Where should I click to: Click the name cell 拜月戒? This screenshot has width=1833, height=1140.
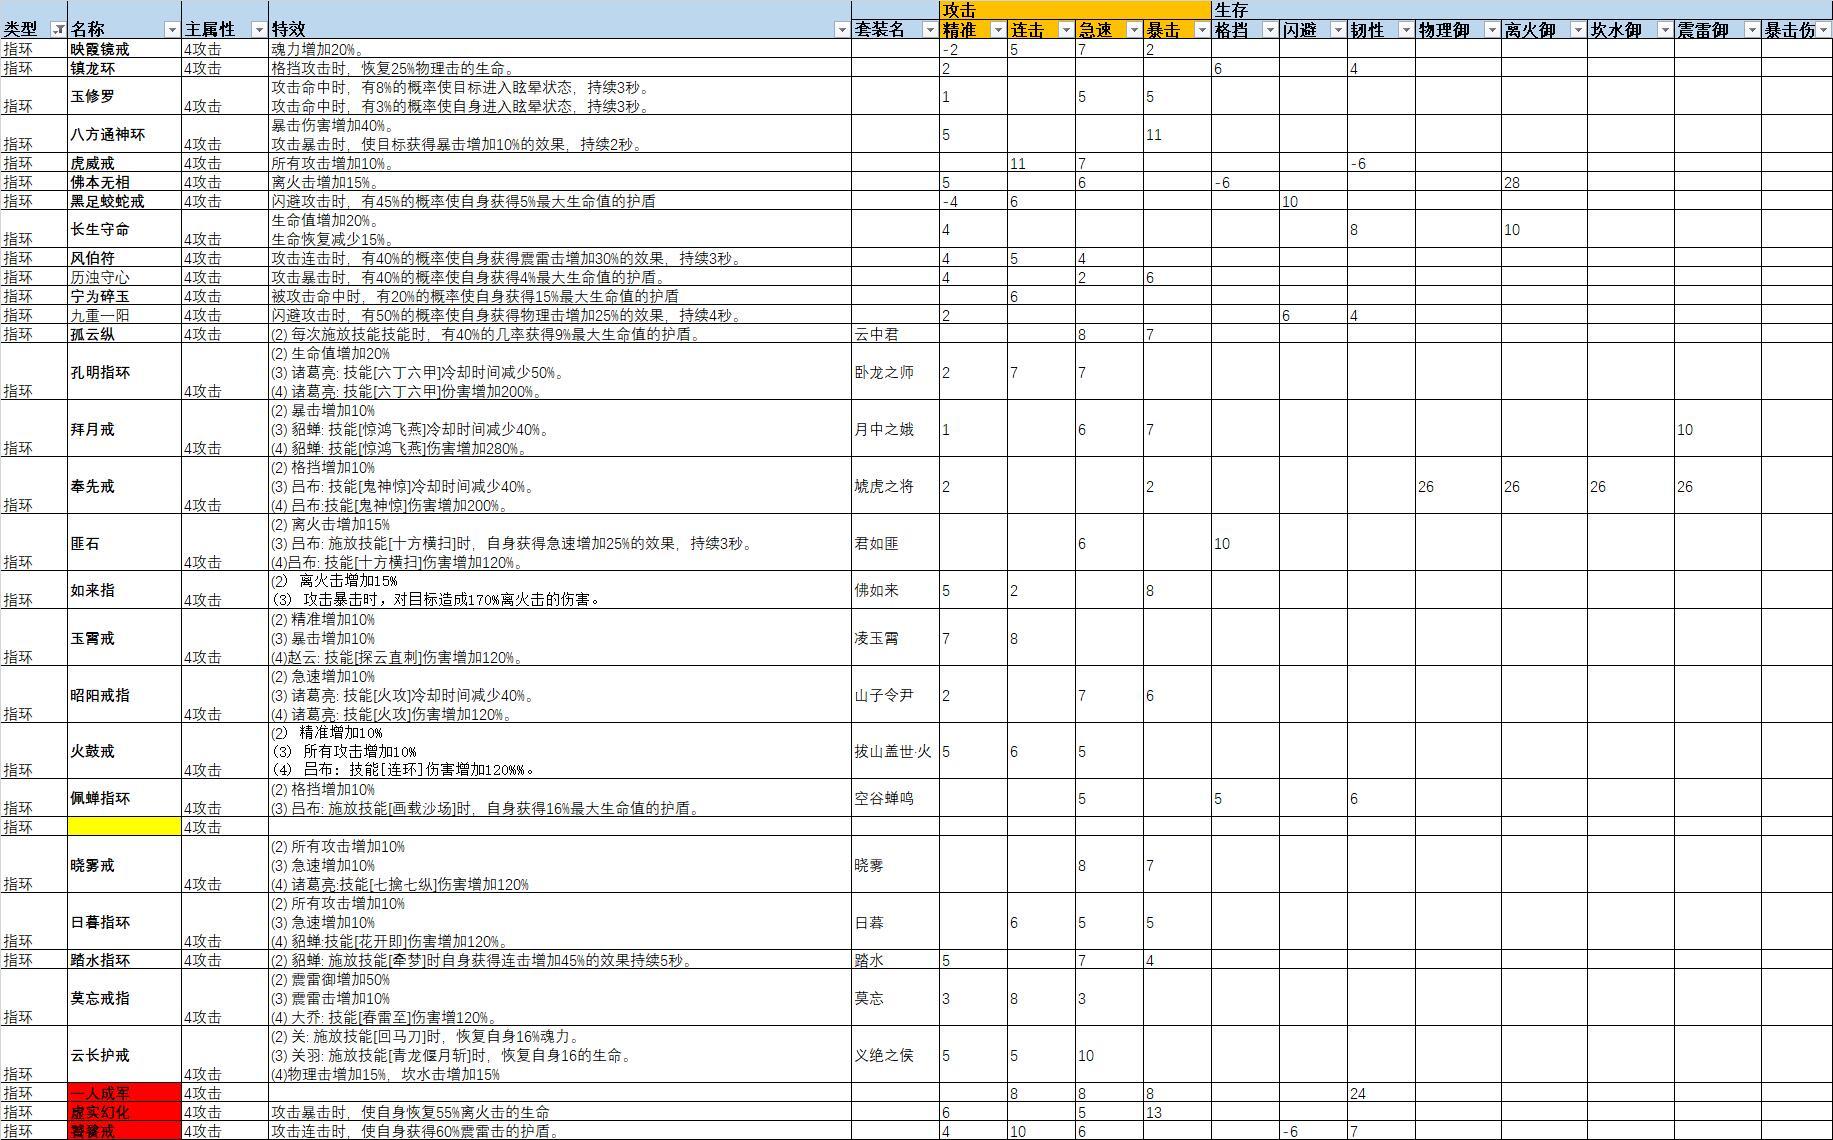[x=124, y=429]
